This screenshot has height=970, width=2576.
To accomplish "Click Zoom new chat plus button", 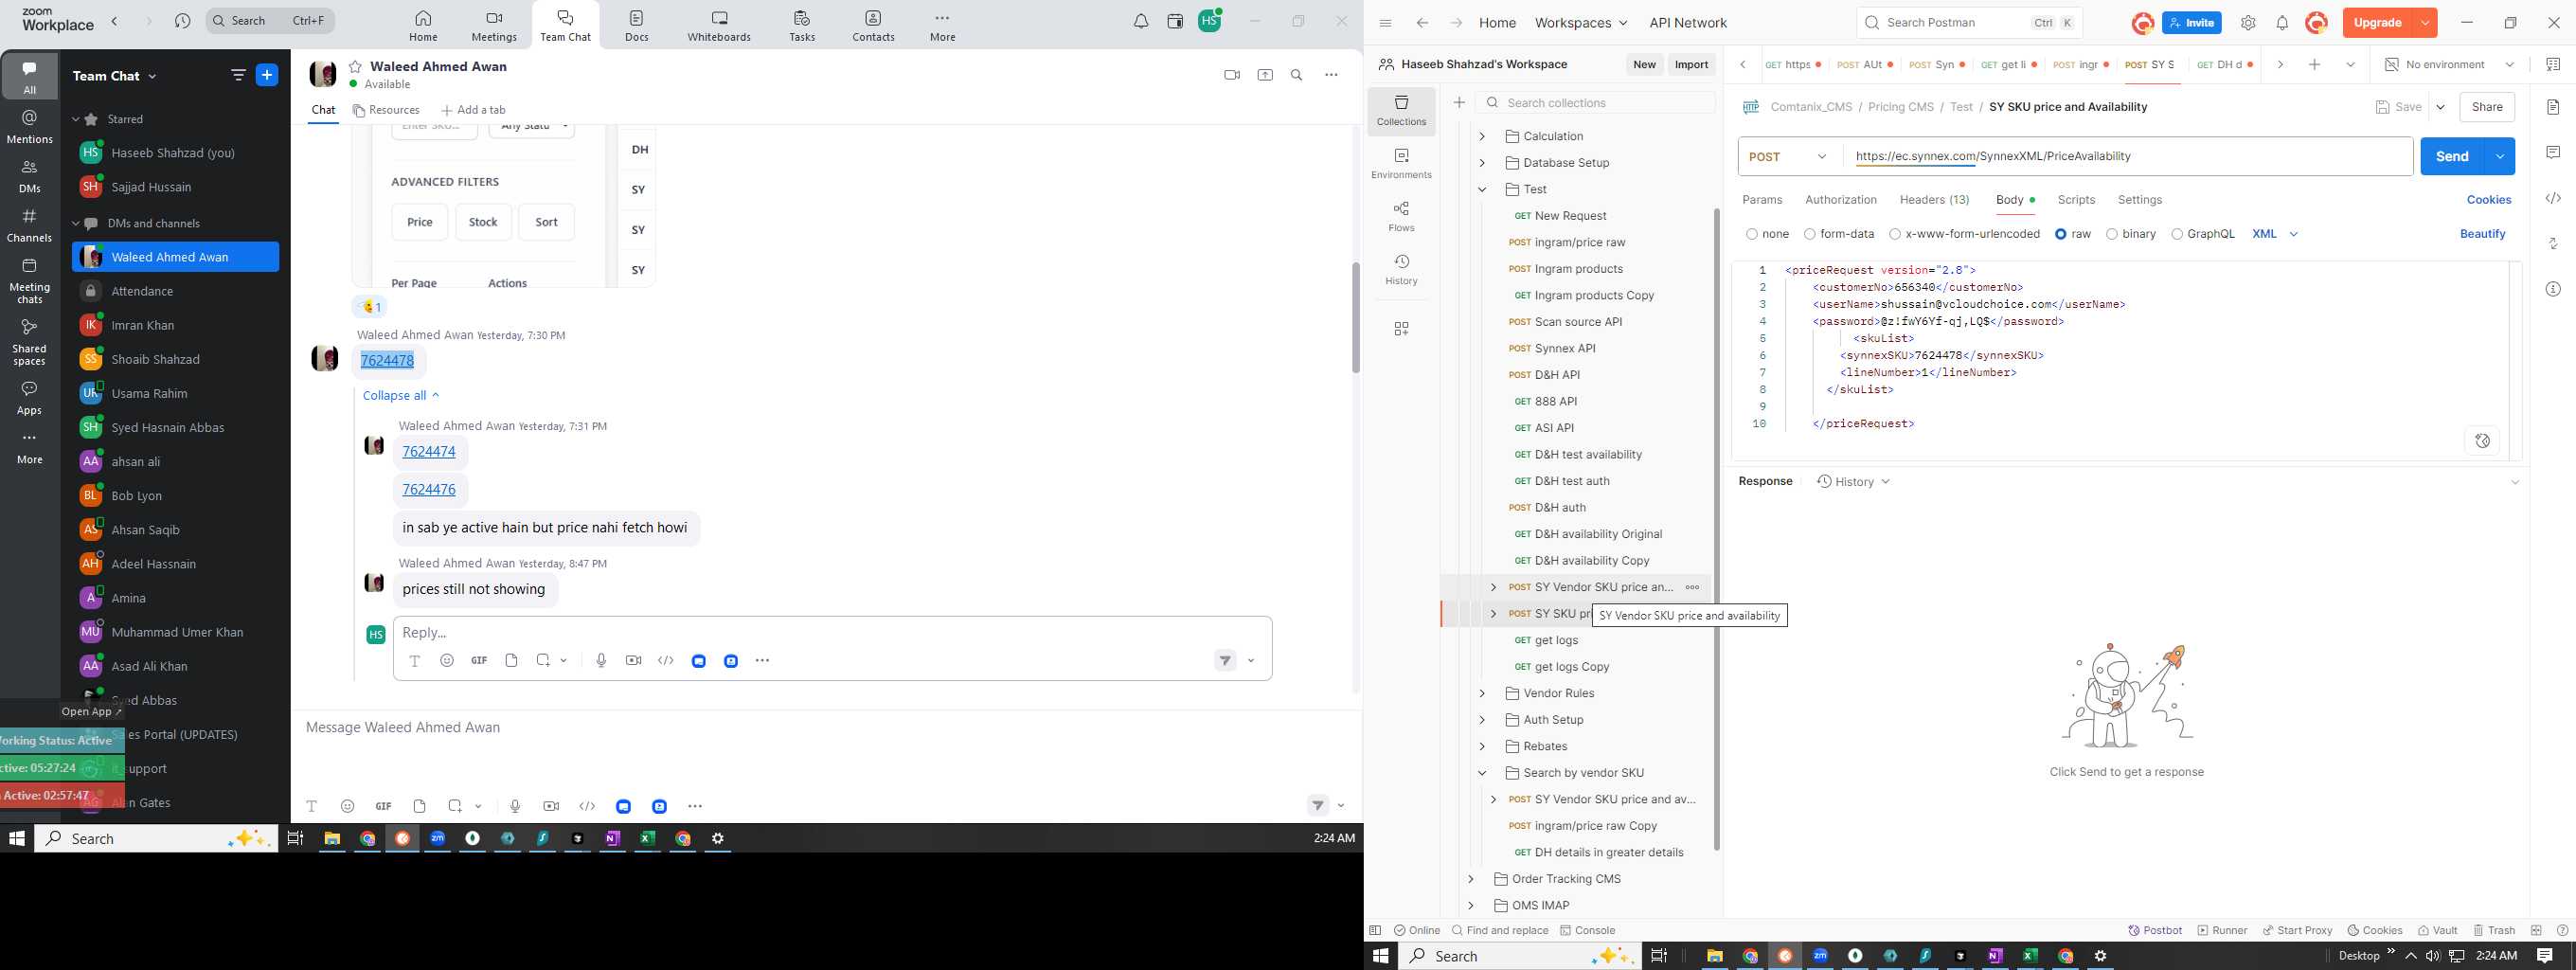I will (x=267, y=75).
